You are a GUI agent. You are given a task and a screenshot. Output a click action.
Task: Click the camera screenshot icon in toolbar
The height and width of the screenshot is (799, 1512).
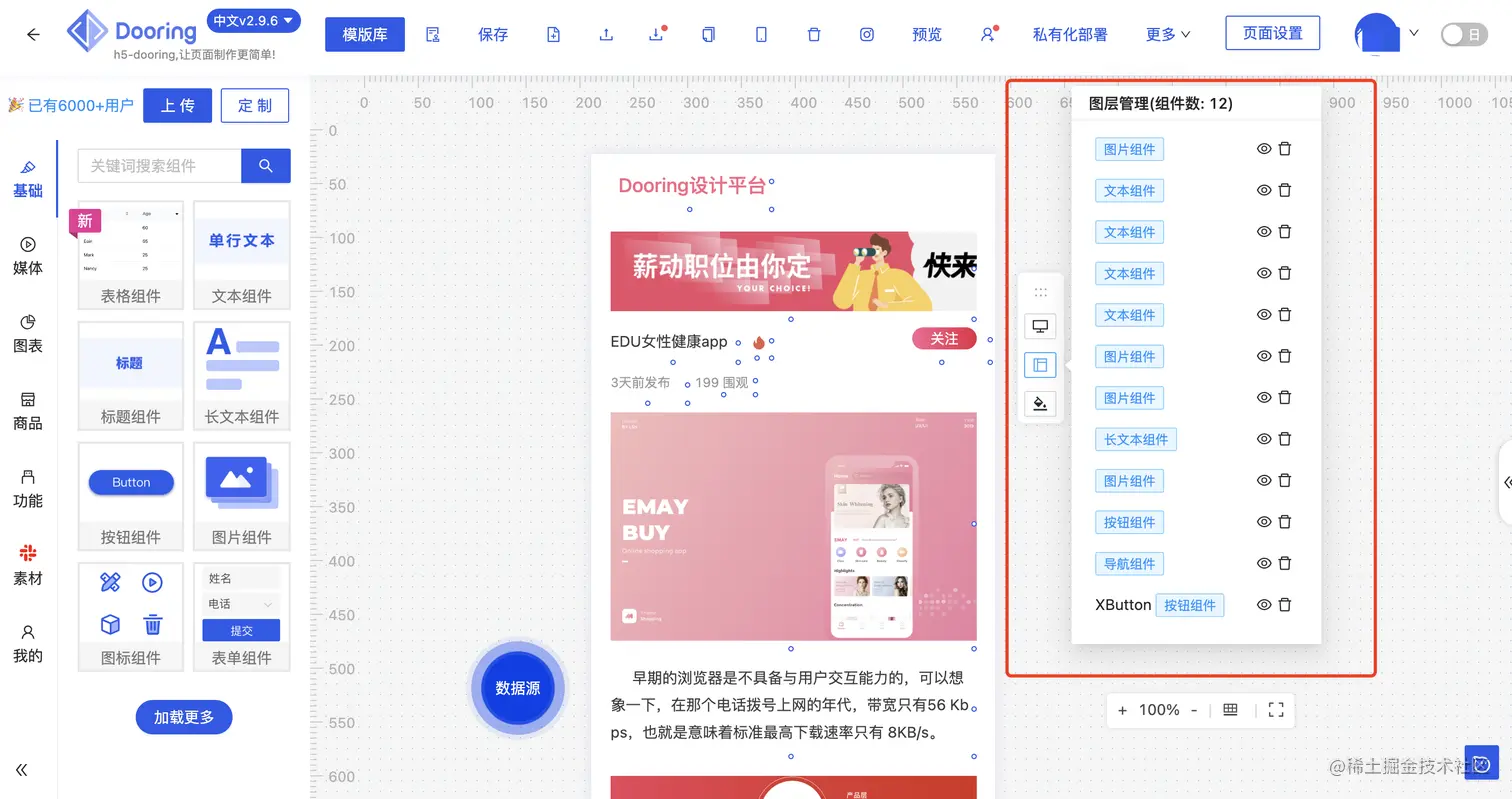point(867,34)
